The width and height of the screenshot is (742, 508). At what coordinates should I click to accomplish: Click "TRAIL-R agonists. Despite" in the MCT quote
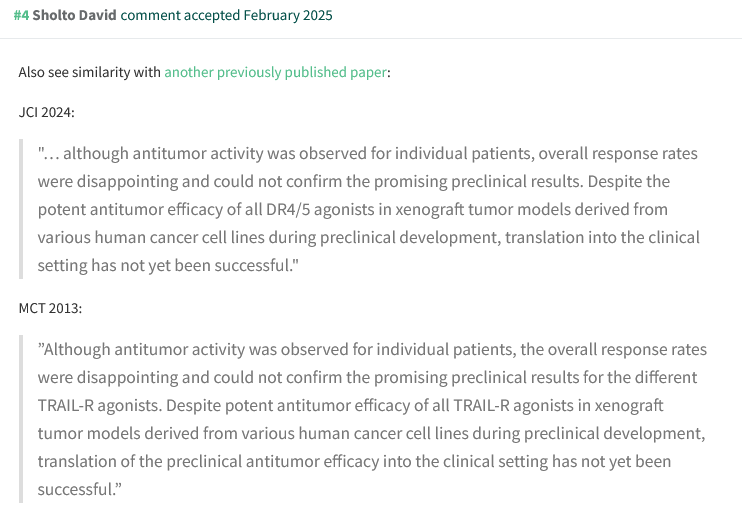(x=120, y=406)
